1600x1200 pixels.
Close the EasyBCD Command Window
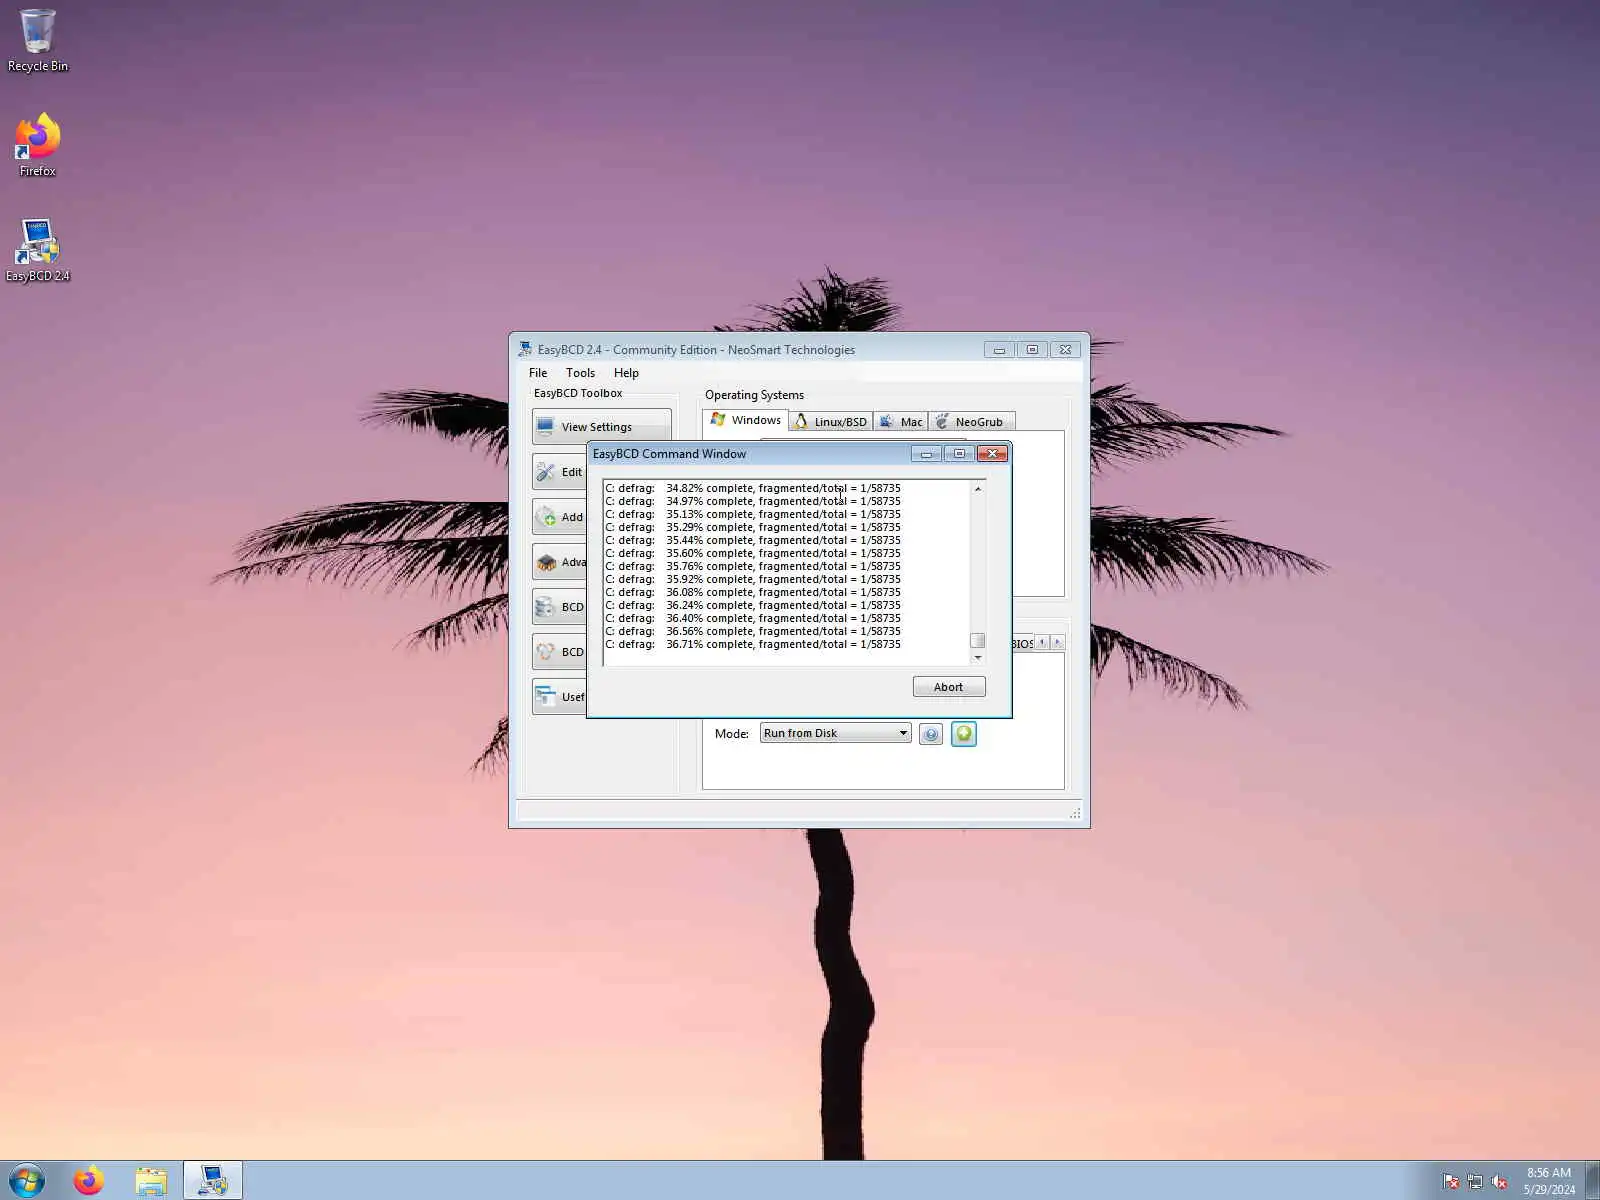pyautogui.click(x=992, y=454)
